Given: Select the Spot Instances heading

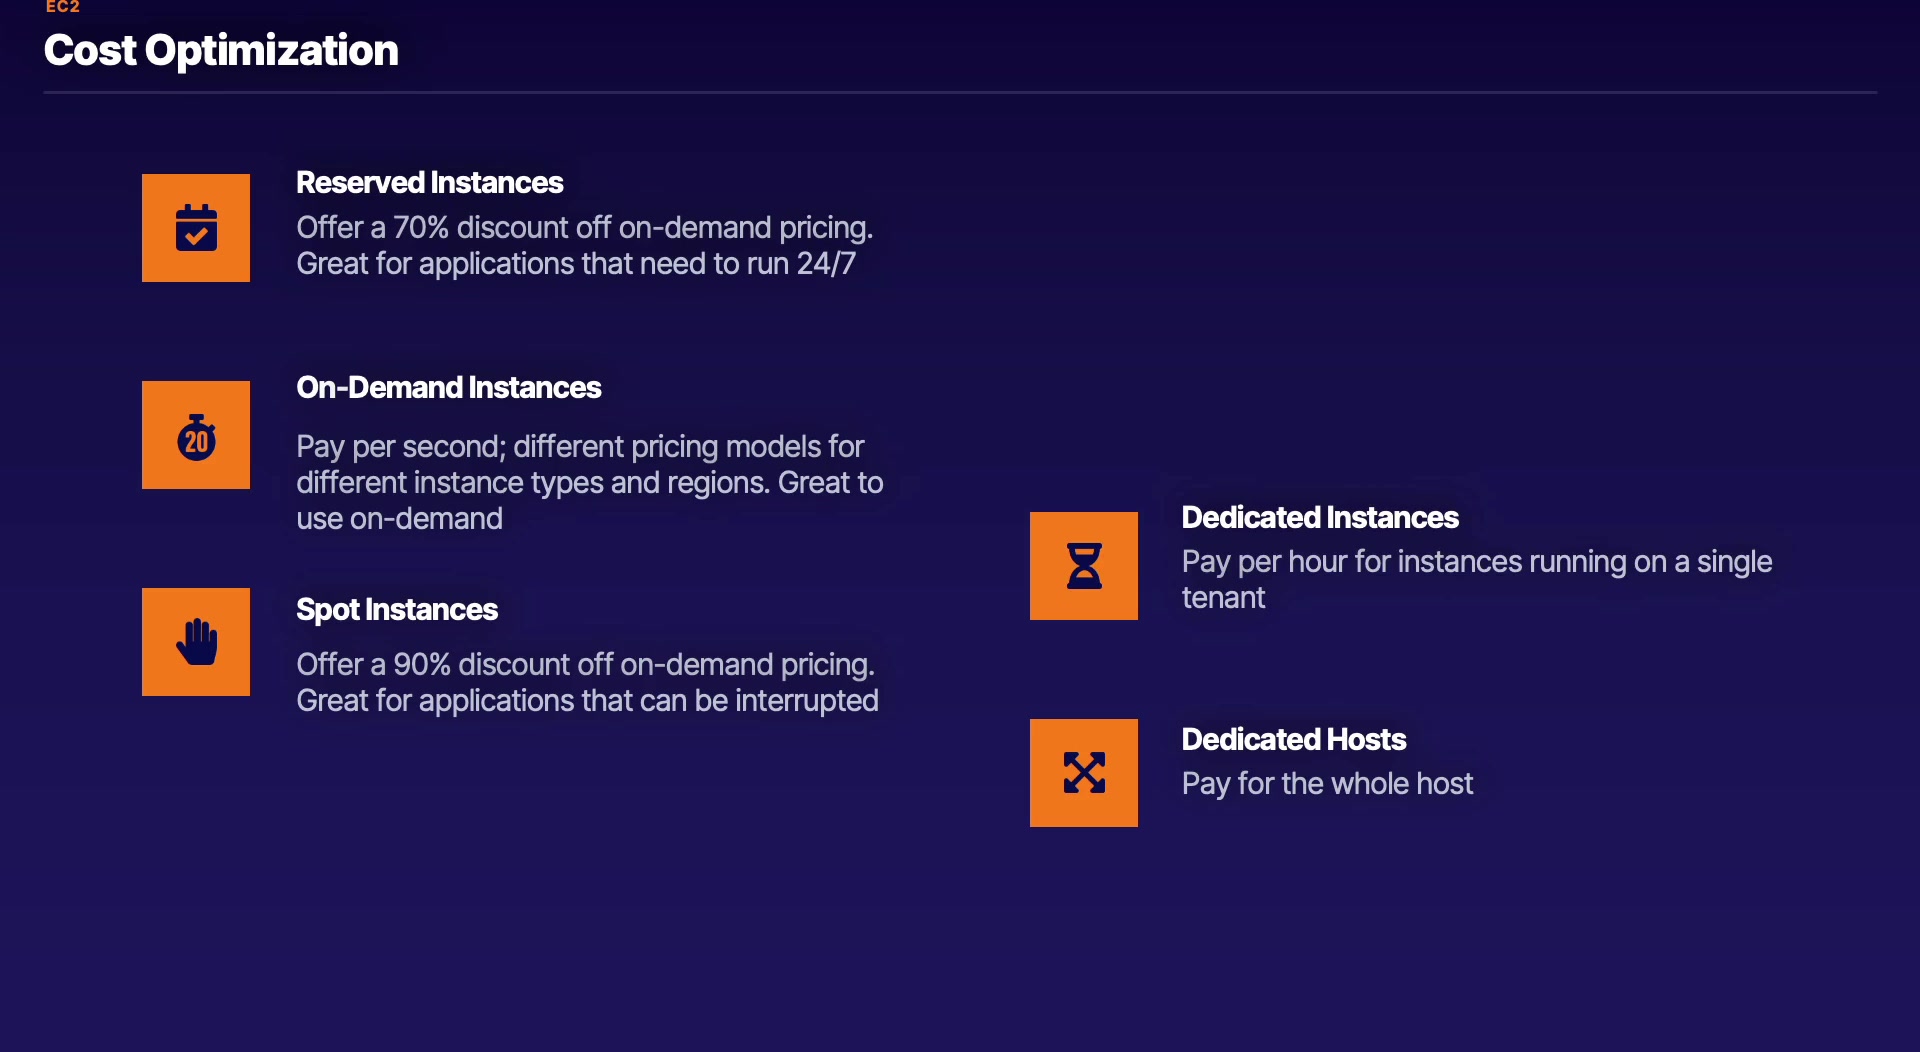Looking at the screenshot, I should 396,610.
